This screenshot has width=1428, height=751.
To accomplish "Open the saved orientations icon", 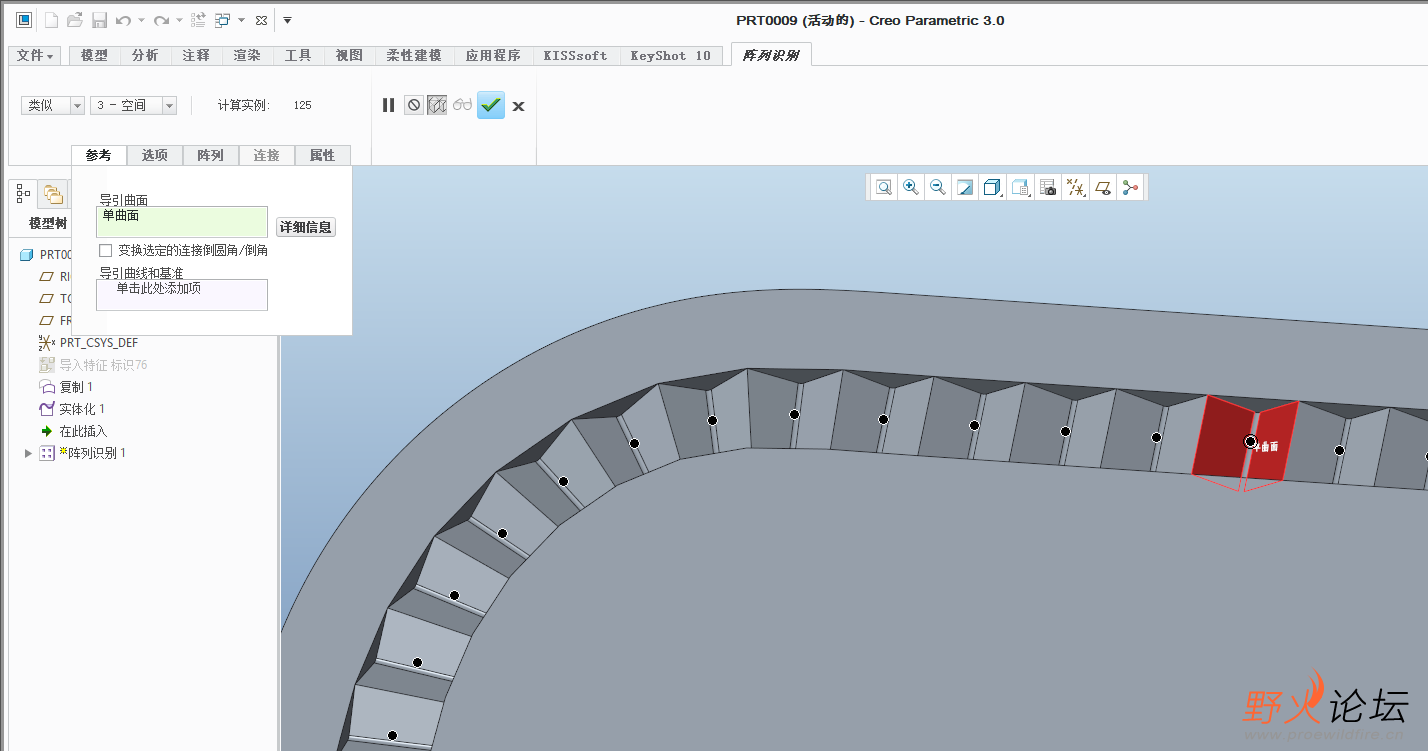I will tap(1020, 187).
